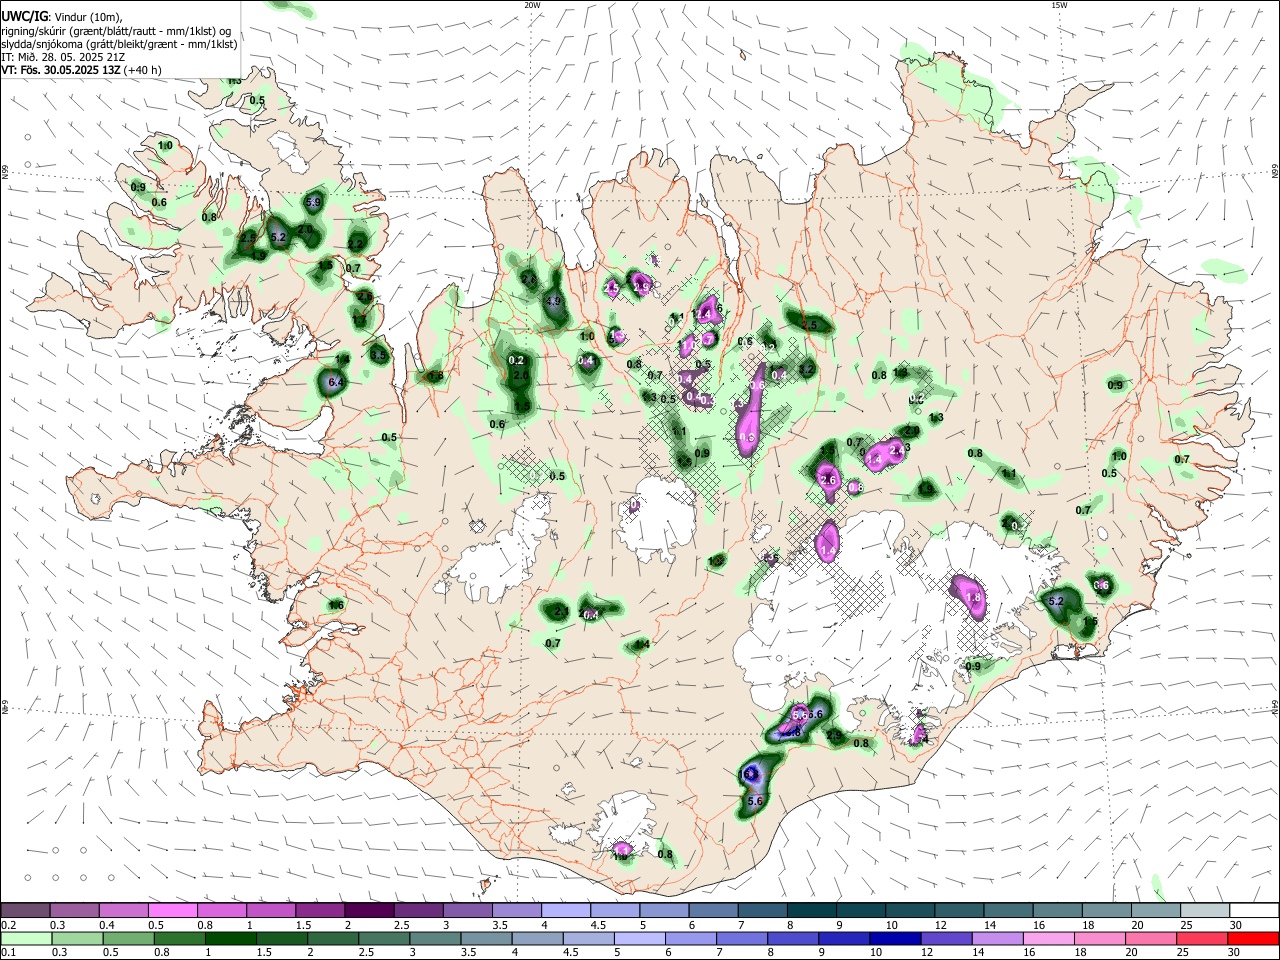Click upper legend swatch between 7 and 8
1280x960 pixels.
762,910
